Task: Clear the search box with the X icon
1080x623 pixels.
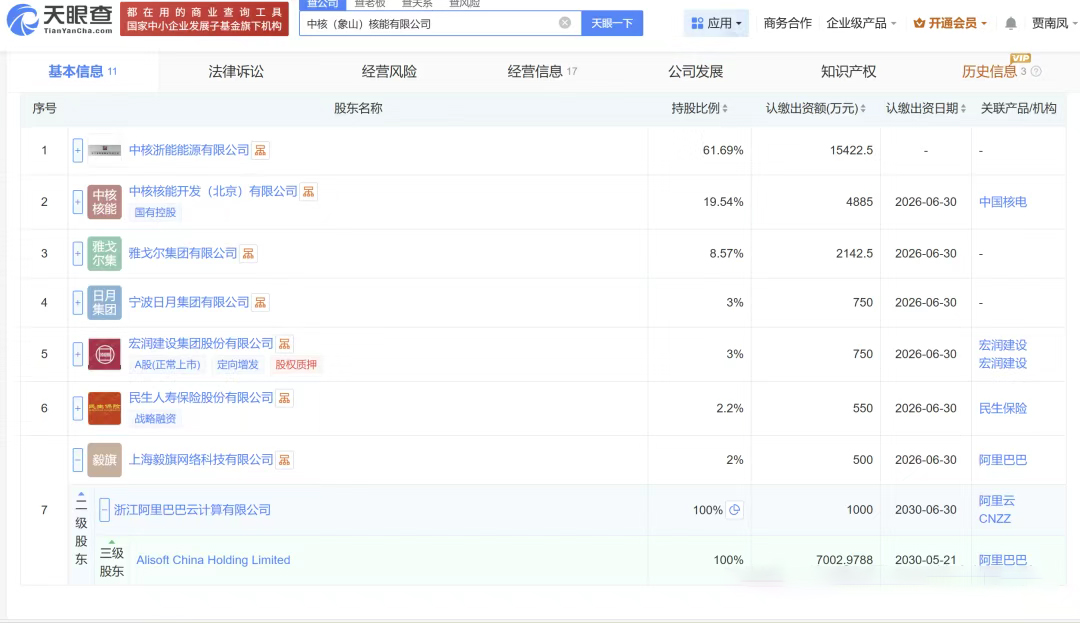Action: pos(565,23)
